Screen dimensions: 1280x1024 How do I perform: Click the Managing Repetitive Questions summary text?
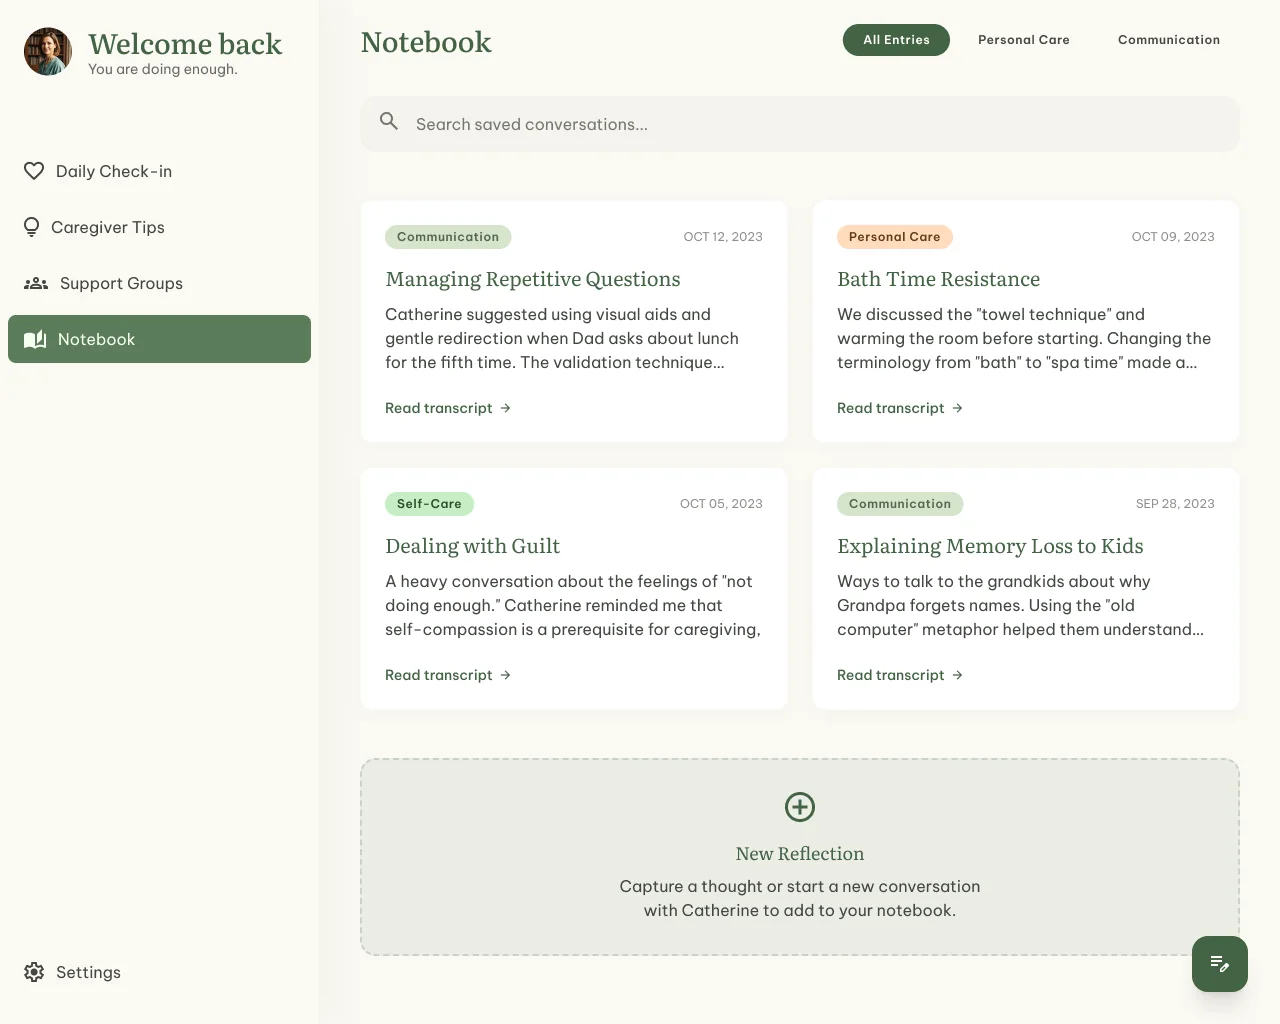click(x=562, y=338)
